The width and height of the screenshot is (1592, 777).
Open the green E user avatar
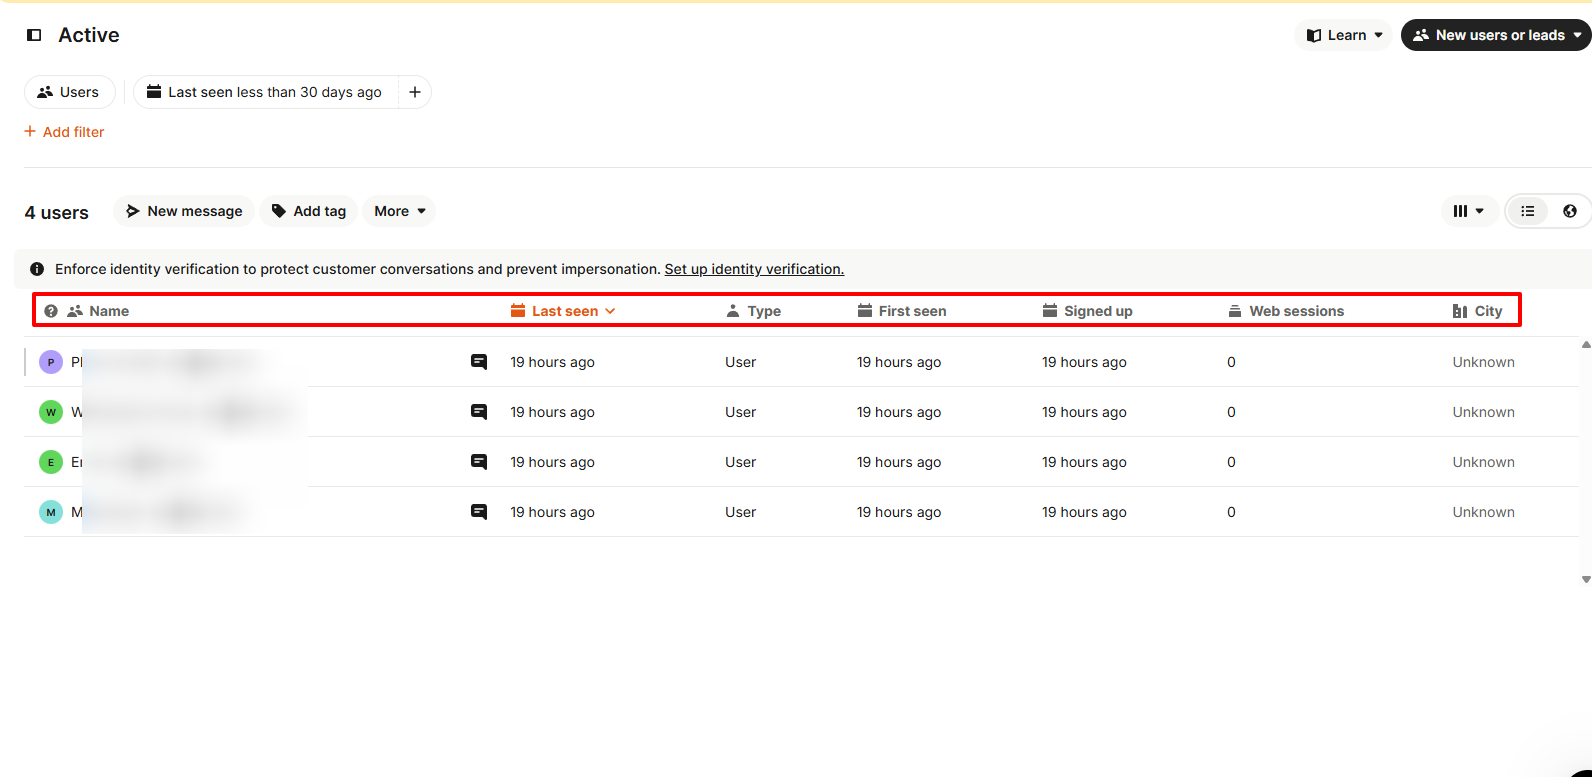click(x=51, y=462)
